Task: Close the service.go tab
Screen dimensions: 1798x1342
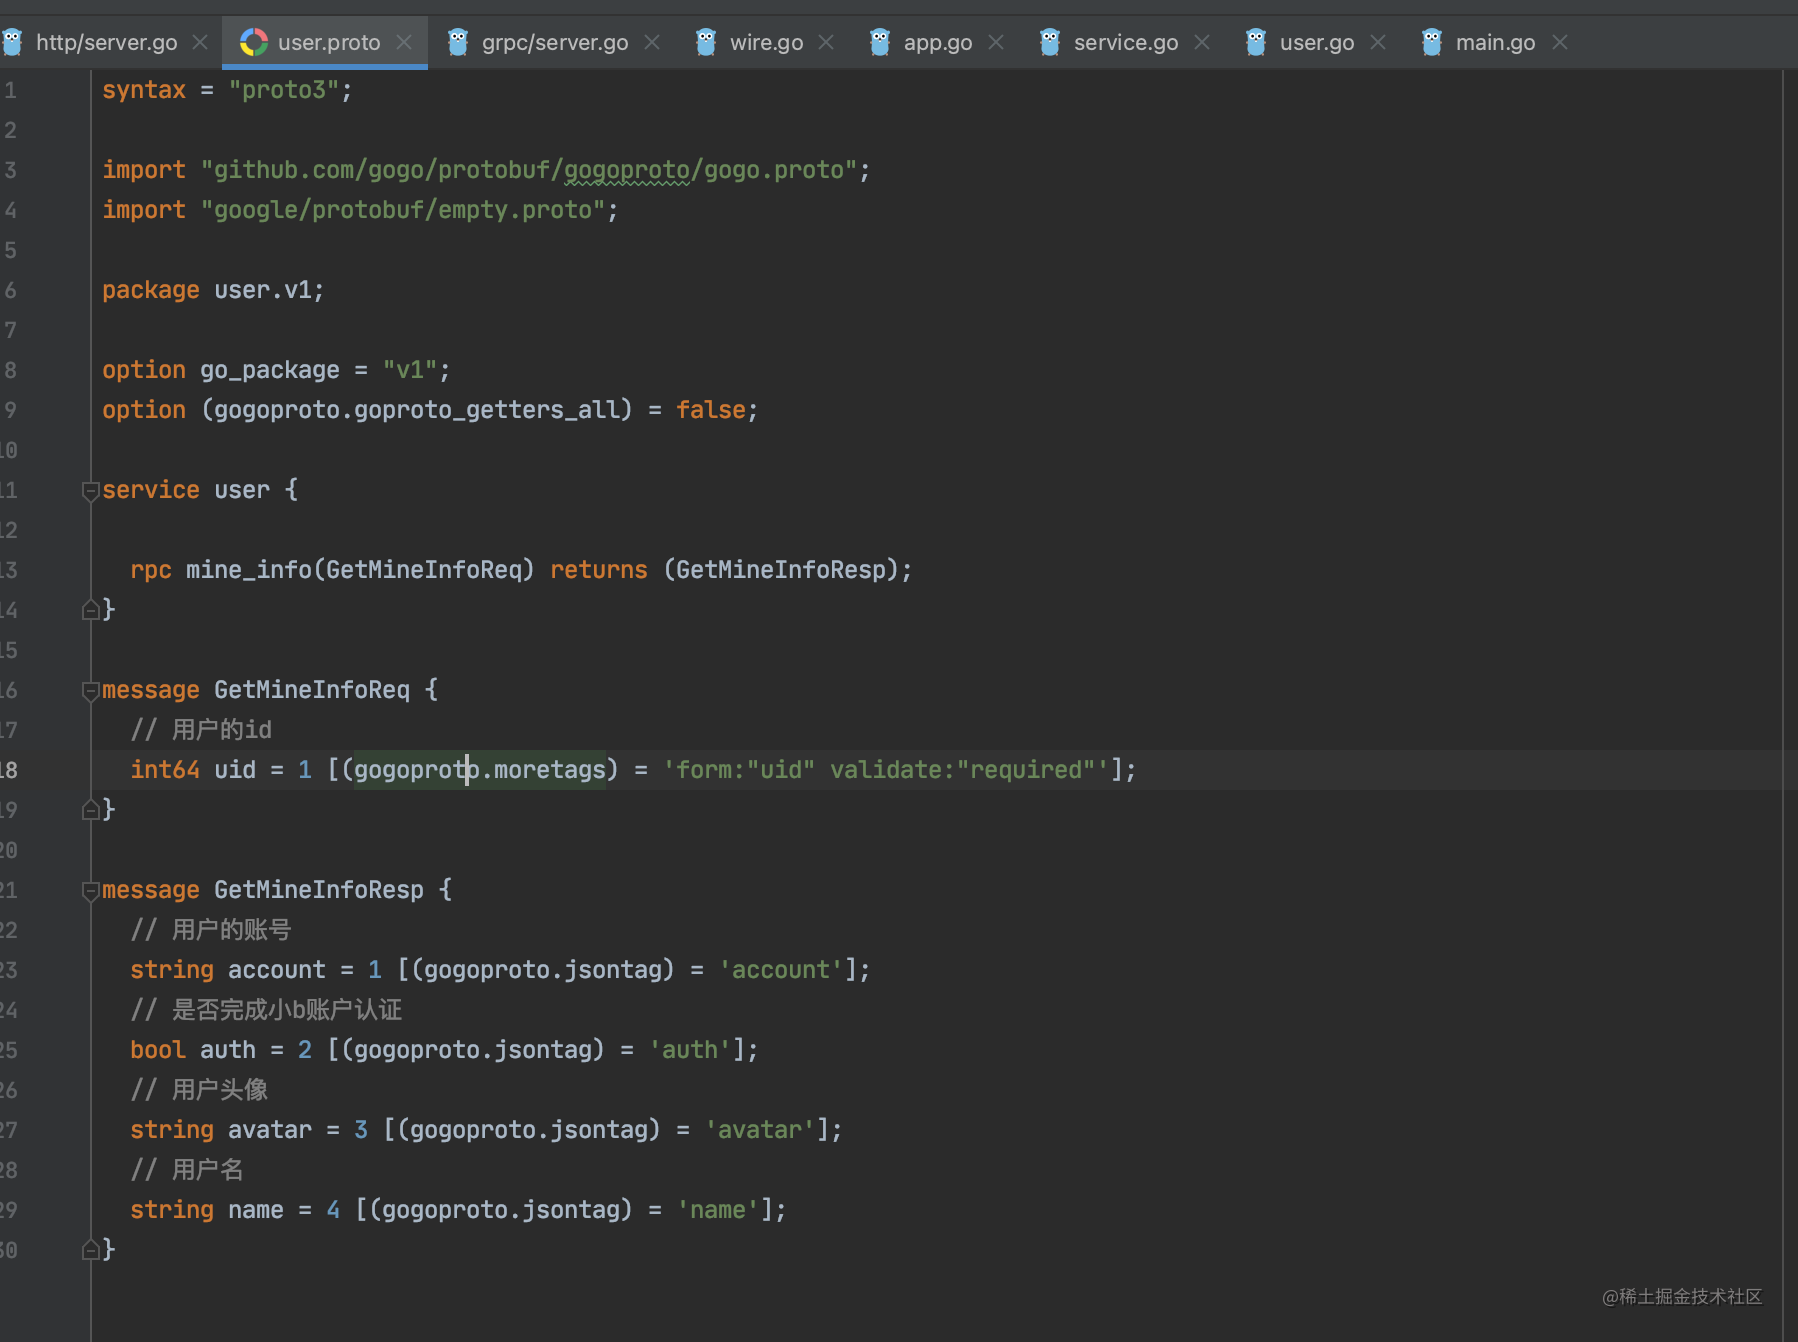Action: pyautogui.click(x=1202, y=42)
